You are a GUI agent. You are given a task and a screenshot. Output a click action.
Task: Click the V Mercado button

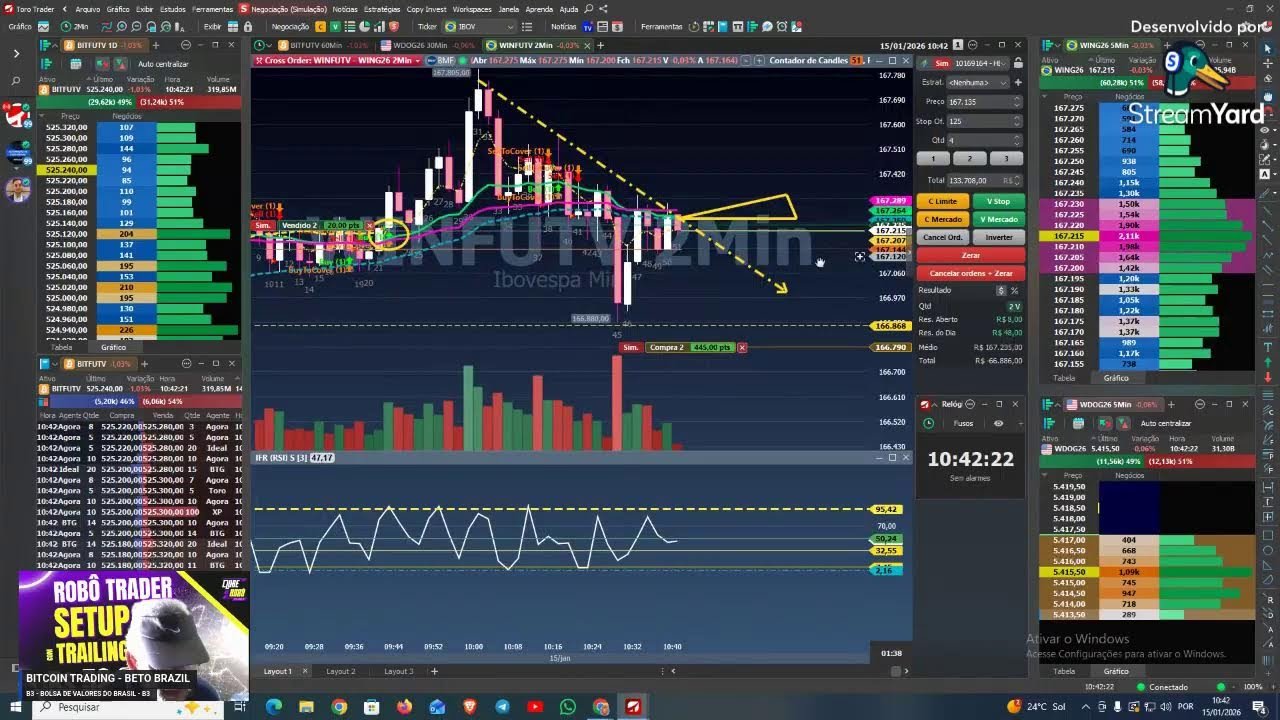tap(999, 219)
